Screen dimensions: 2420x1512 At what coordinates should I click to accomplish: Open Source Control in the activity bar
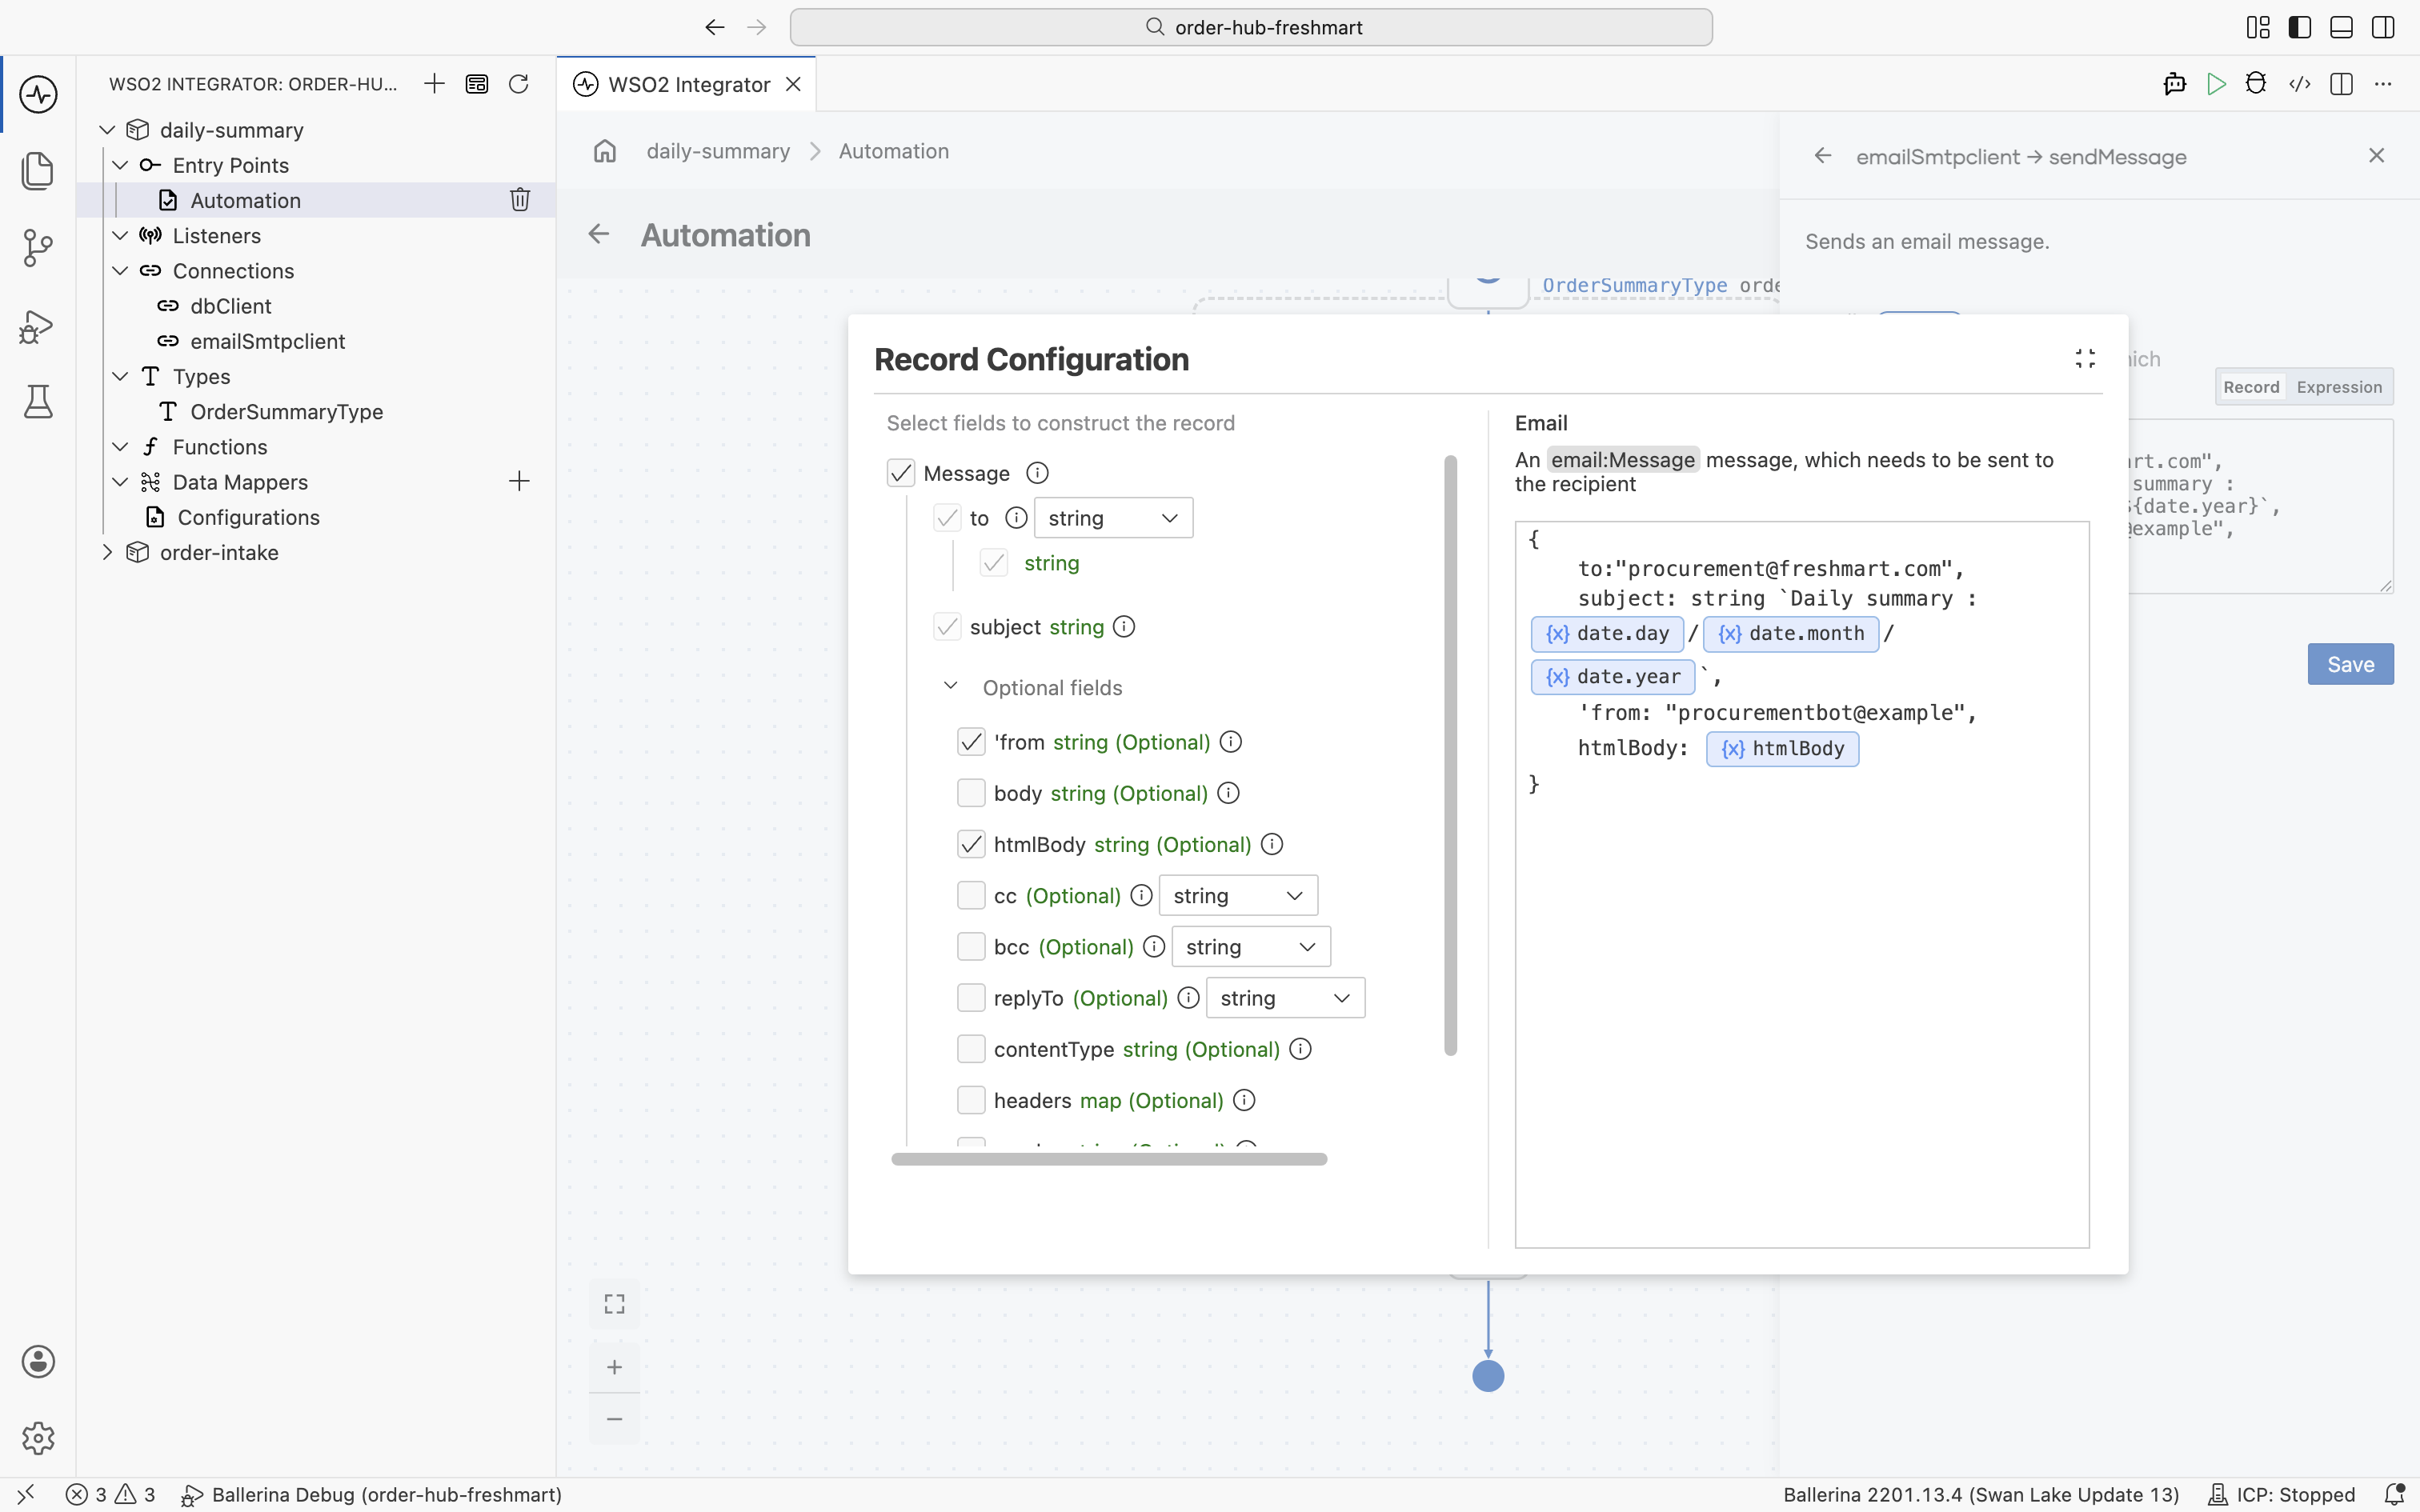38,248
